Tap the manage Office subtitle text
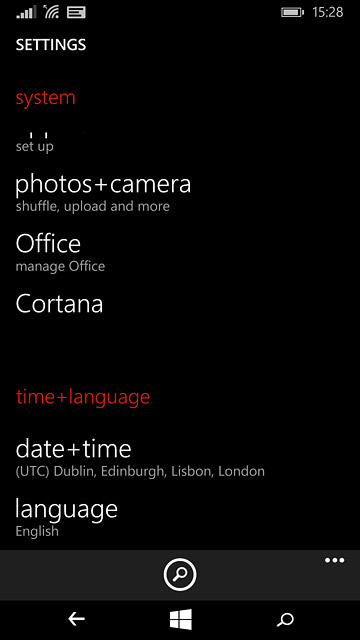 [x=60, y=266]
